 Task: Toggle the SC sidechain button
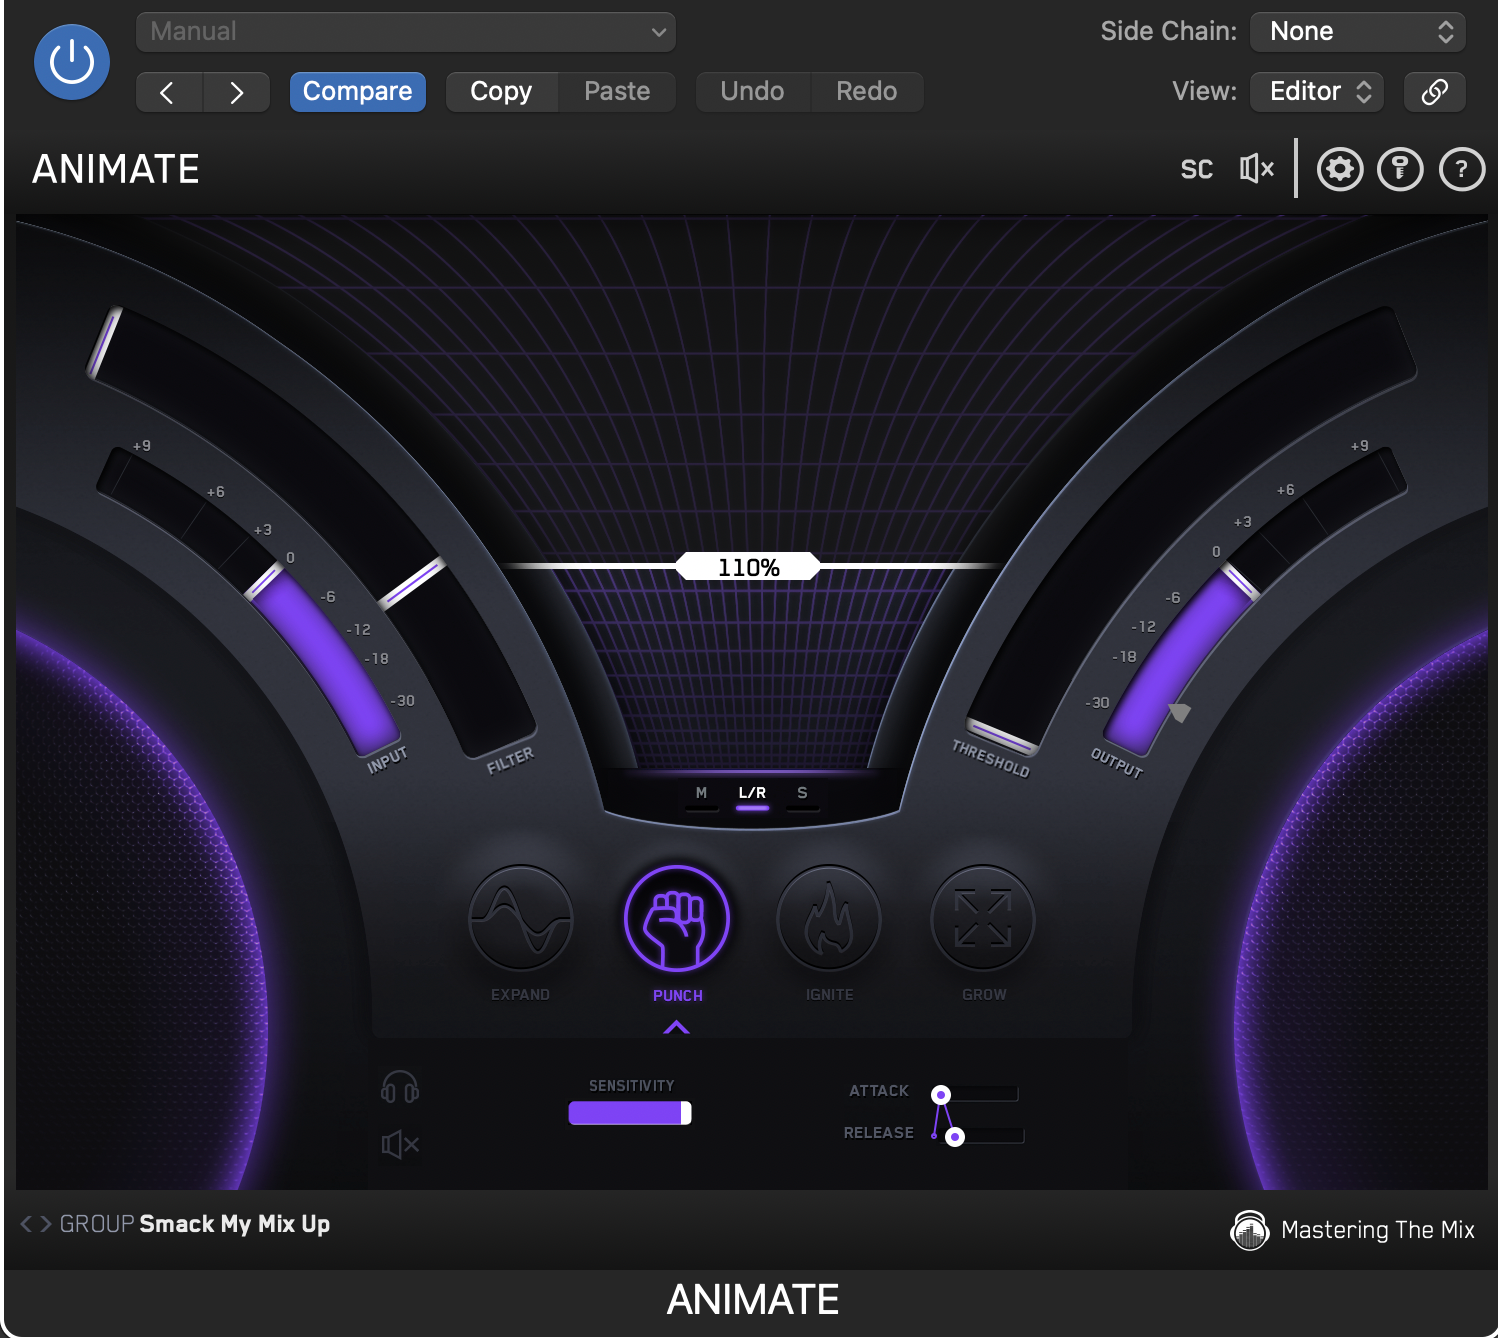(1197, 169)
